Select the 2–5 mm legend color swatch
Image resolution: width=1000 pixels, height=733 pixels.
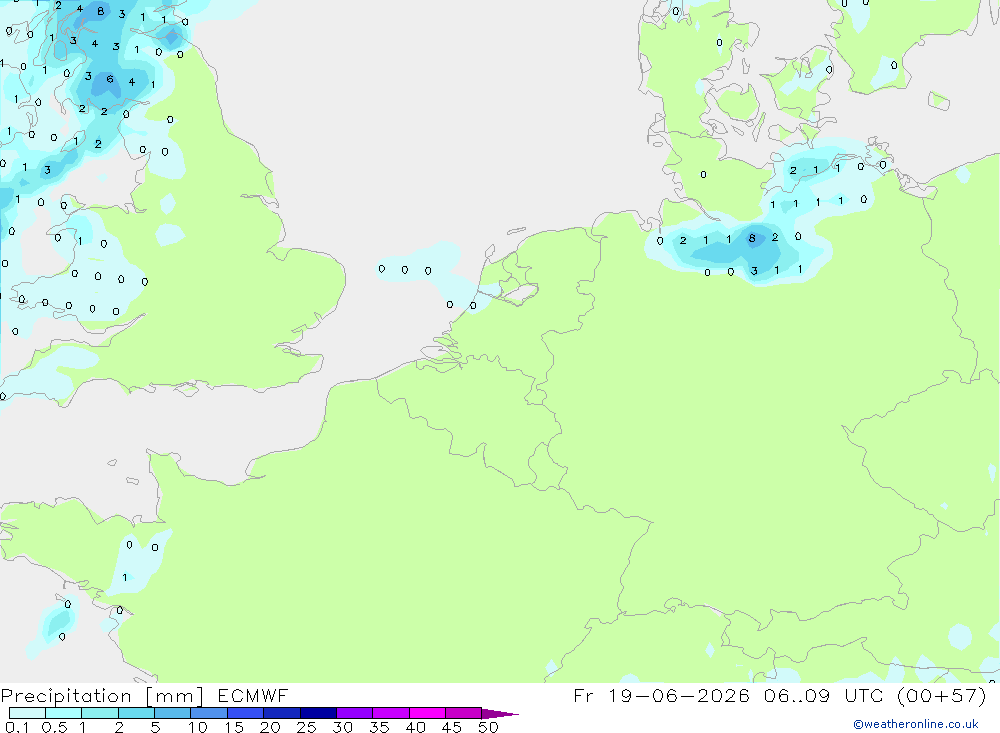tap(136, 713)
